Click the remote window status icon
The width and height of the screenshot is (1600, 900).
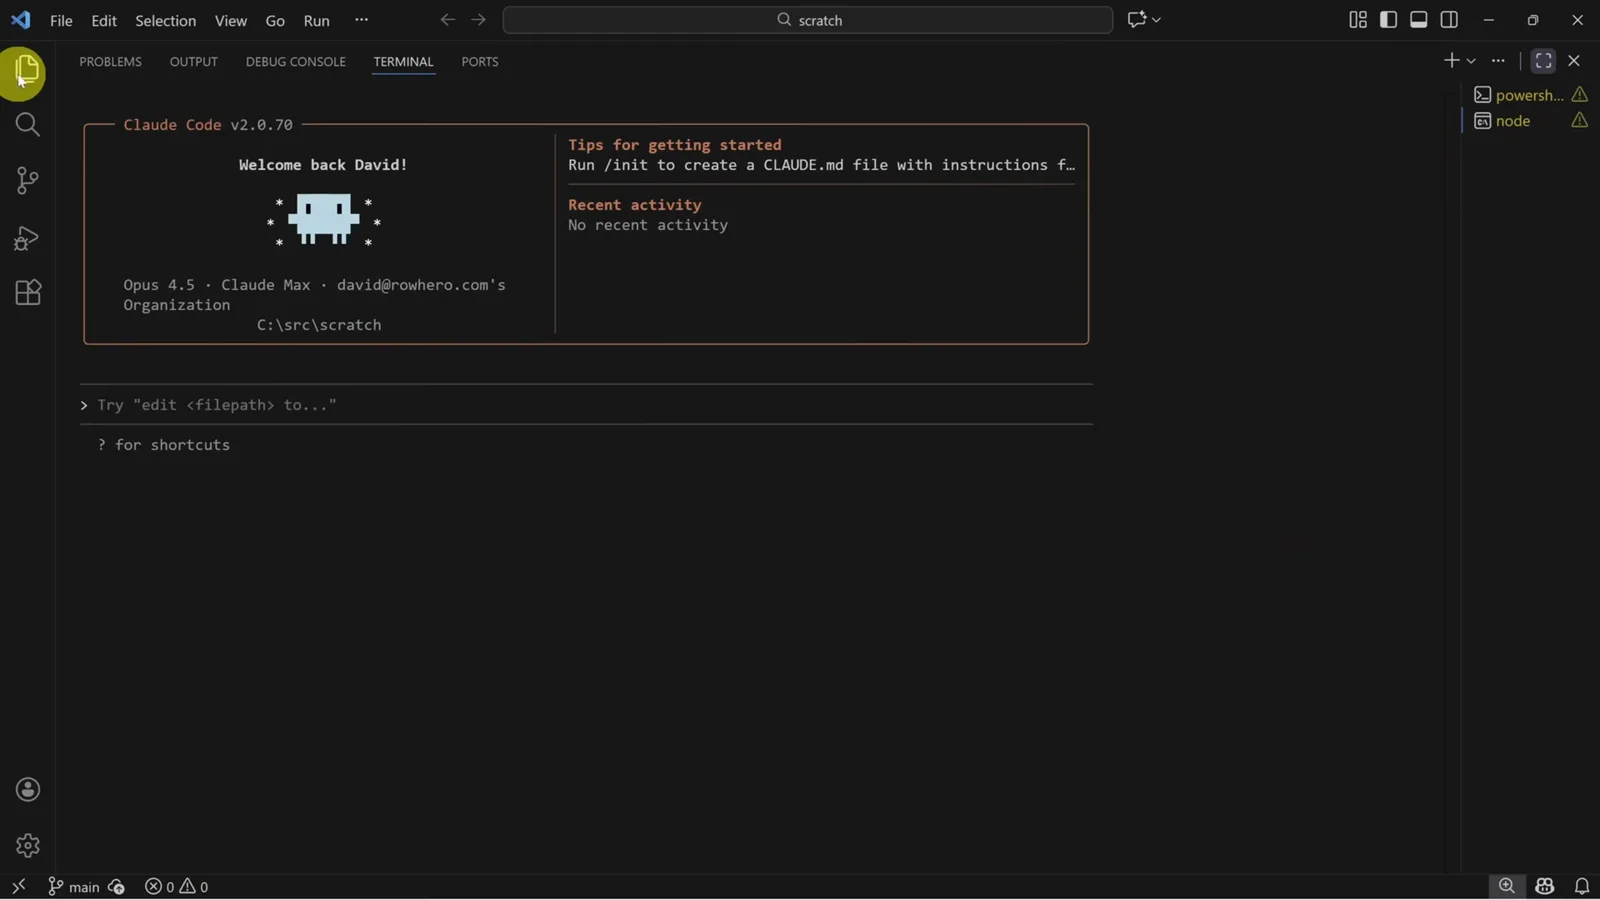[x=18, y=887]
